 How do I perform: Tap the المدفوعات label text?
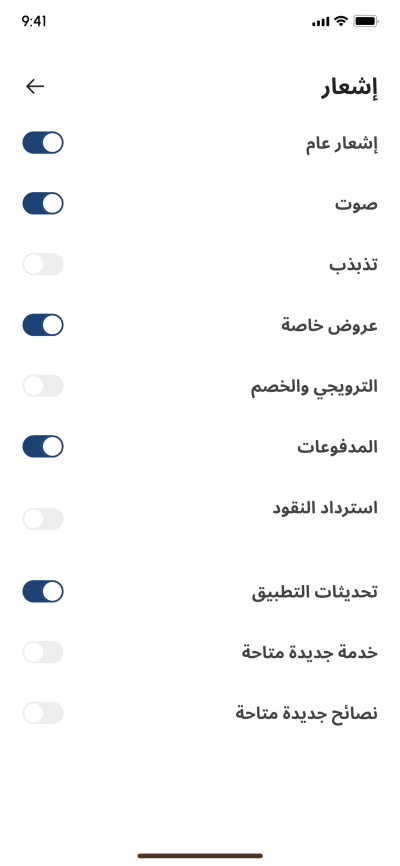338,446
